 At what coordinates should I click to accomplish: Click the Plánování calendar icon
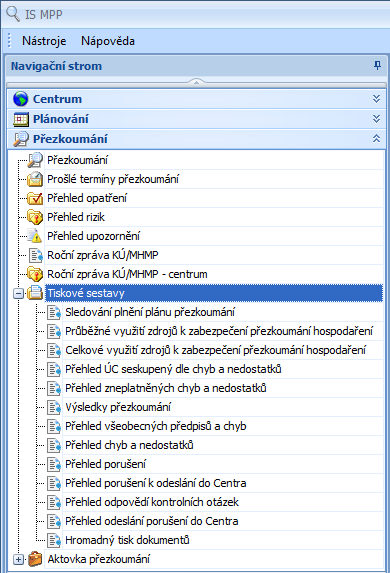(20, 119)
